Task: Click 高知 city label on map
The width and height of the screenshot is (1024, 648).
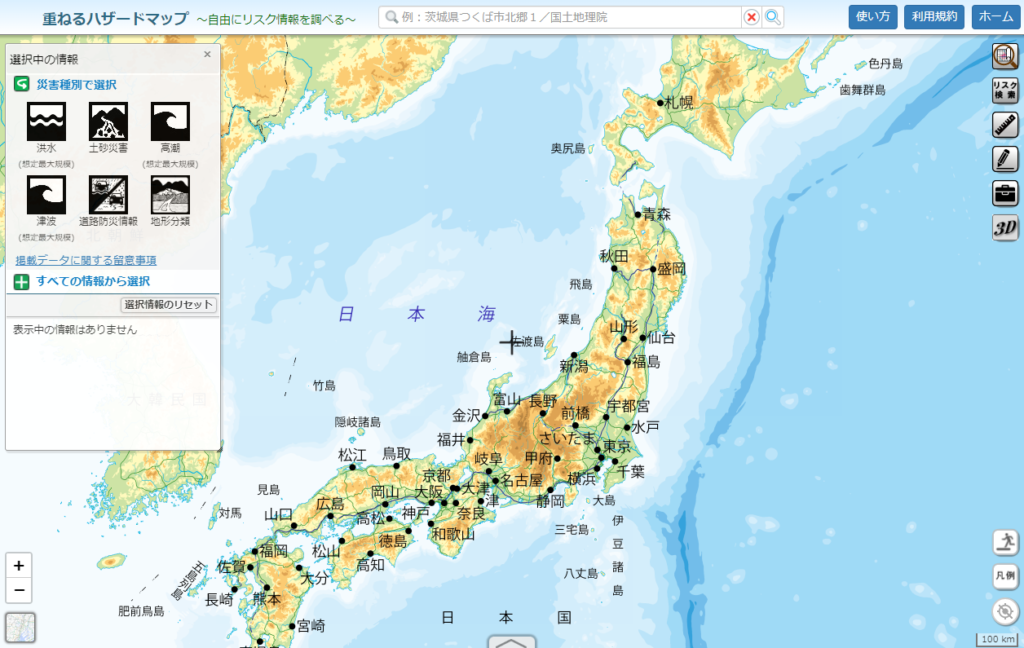Action: [370, 565]
